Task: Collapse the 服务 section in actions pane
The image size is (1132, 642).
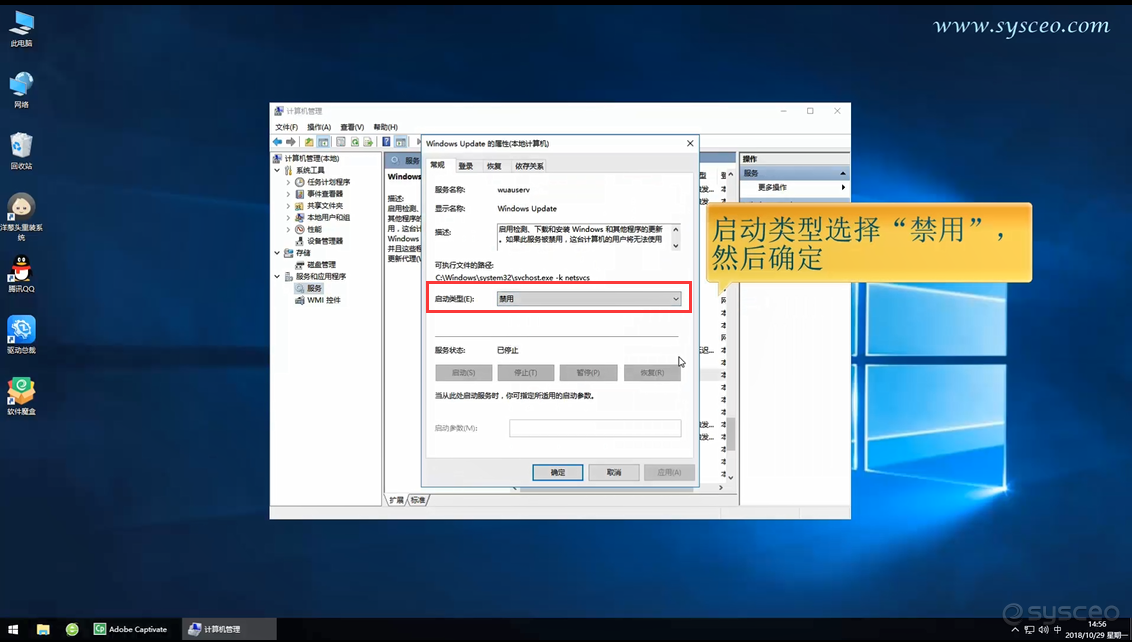Action: pyautogui.click(x=843, y=173)
